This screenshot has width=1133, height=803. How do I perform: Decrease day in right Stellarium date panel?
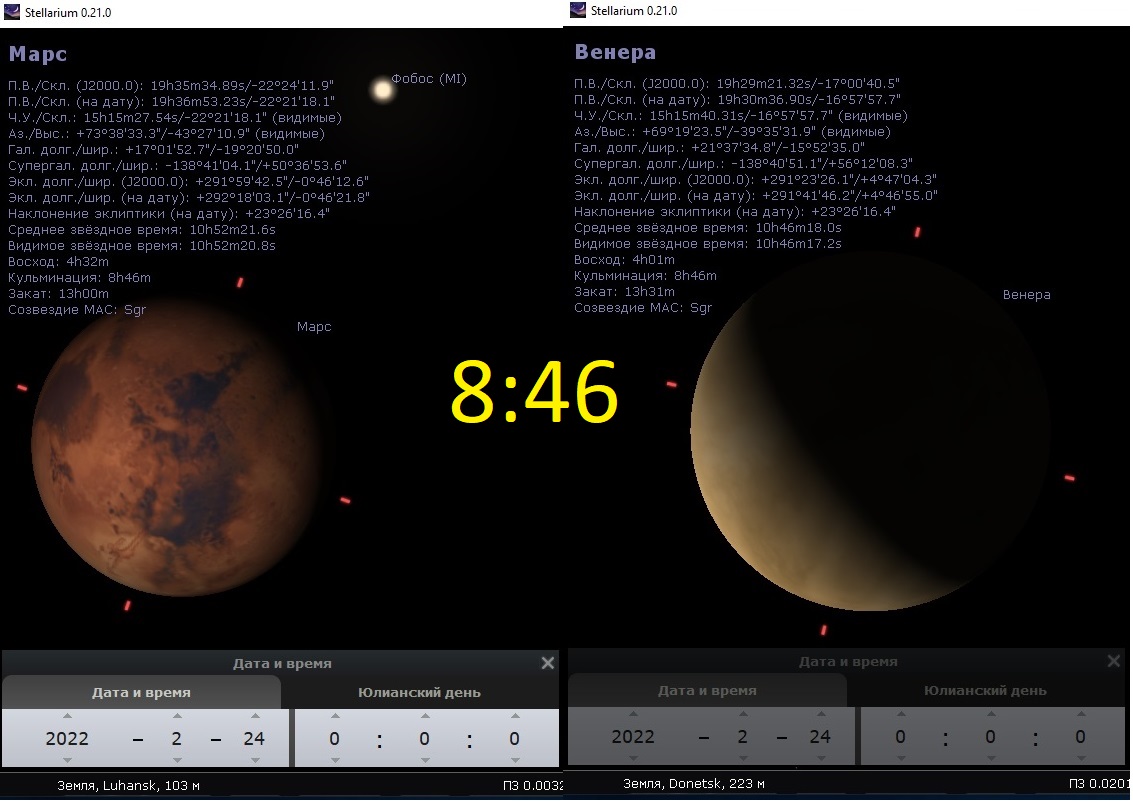tap(821, 758)
